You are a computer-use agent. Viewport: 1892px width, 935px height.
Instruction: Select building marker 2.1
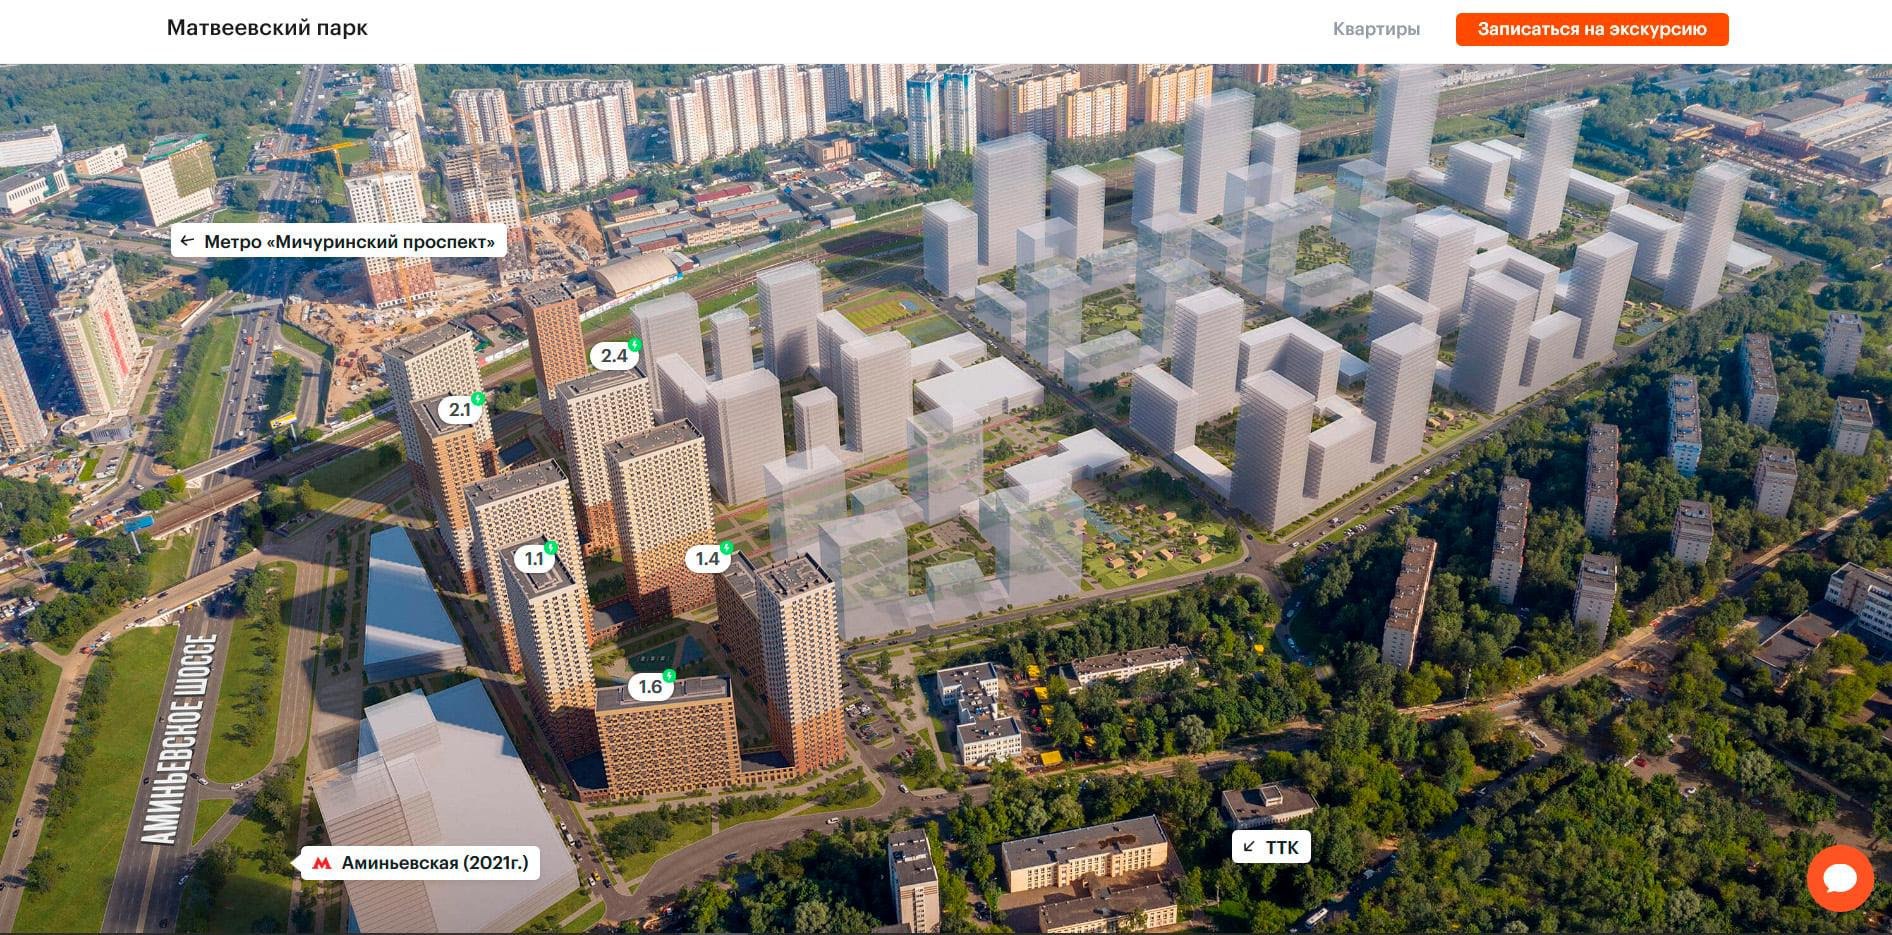[x=460, y=409]
